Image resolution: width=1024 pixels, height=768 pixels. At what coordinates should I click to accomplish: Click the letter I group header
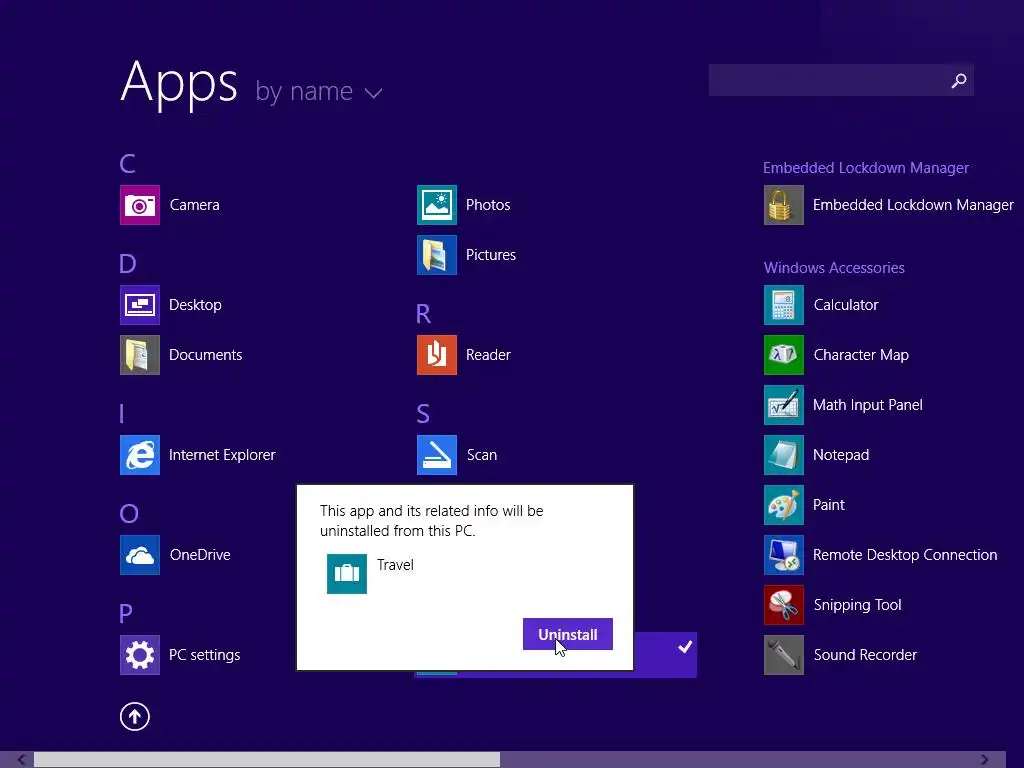click(x=122, y=414)
